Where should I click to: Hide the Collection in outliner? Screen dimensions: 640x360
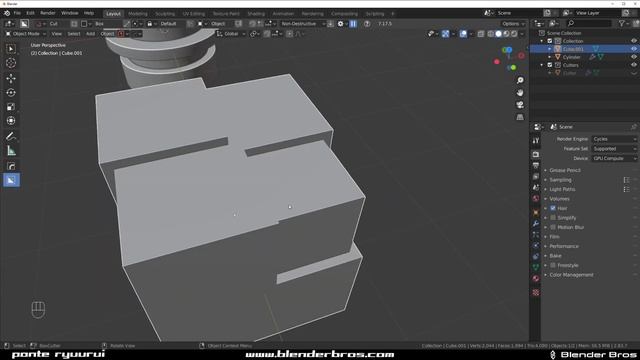click(x=633, y=41)
